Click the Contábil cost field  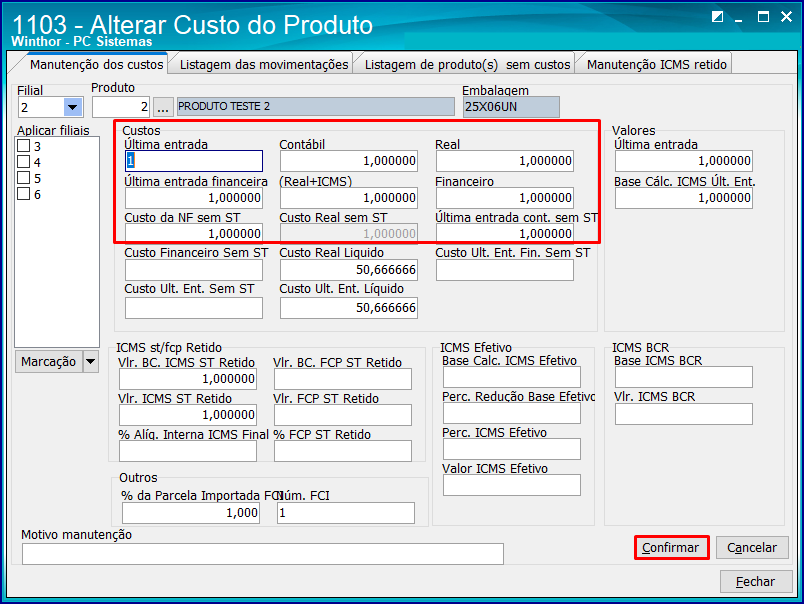coord(349,161)
